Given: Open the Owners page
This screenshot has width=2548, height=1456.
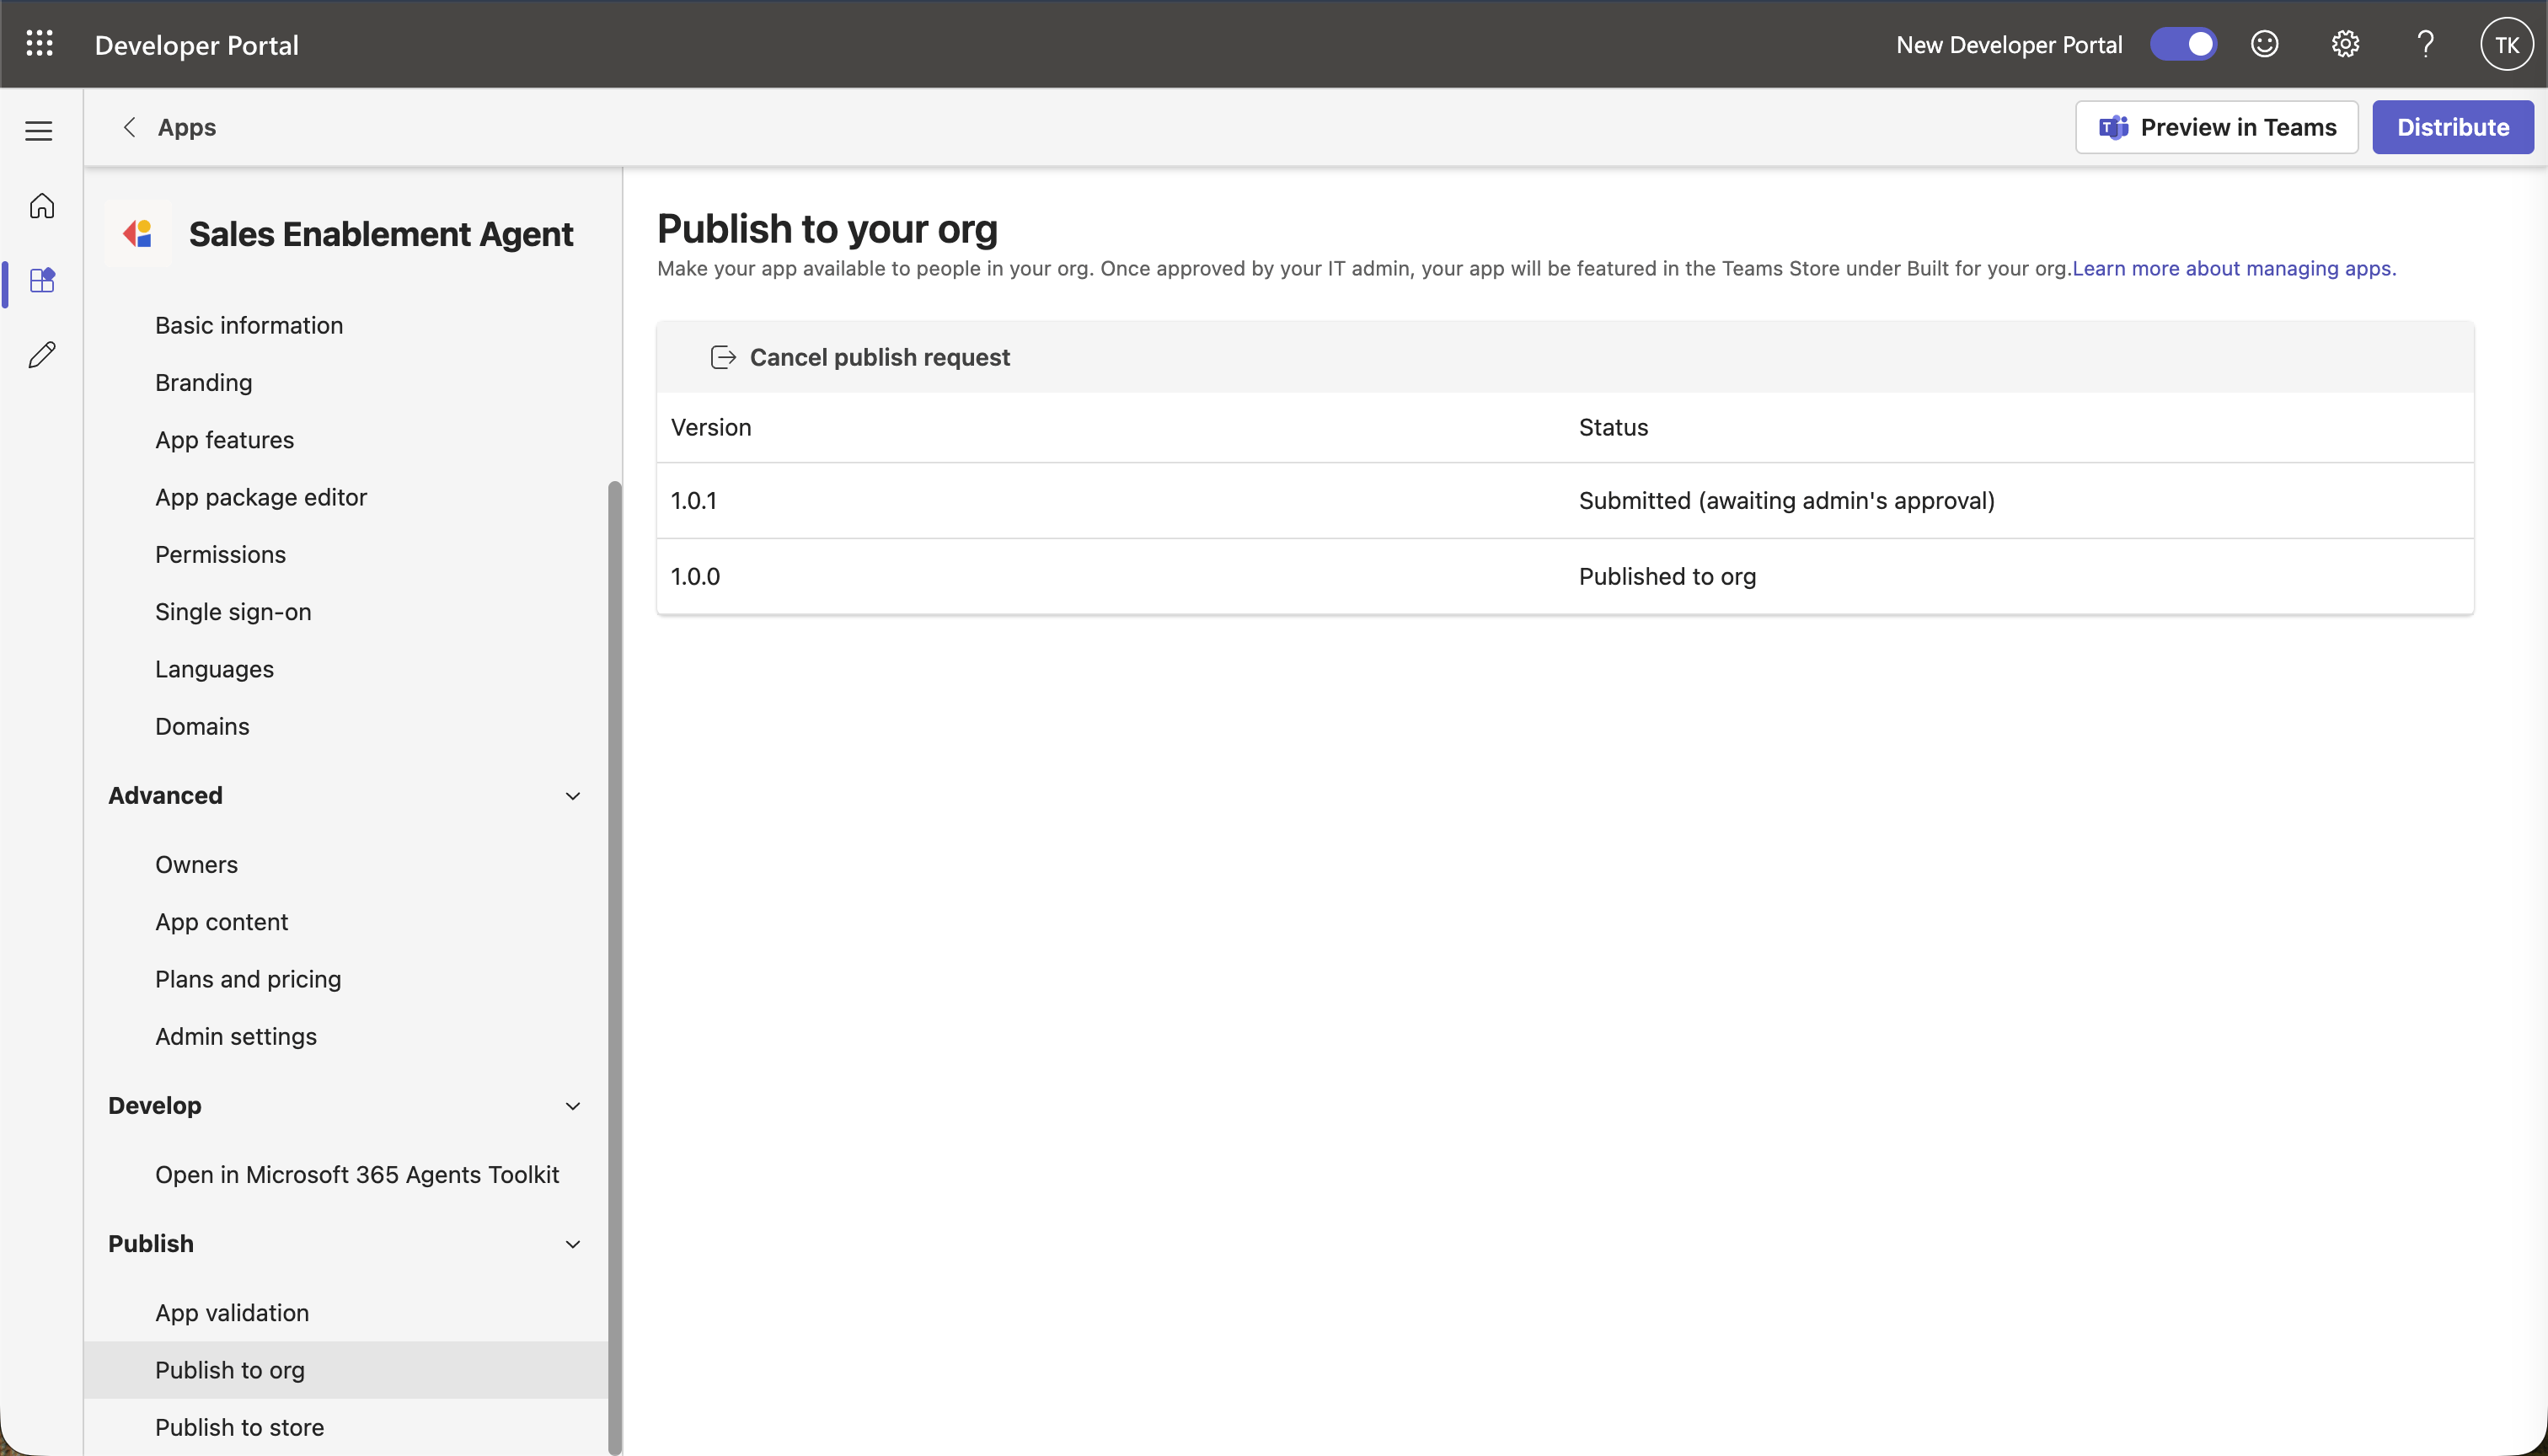Looking at the screenshot, I should (196, 865).
